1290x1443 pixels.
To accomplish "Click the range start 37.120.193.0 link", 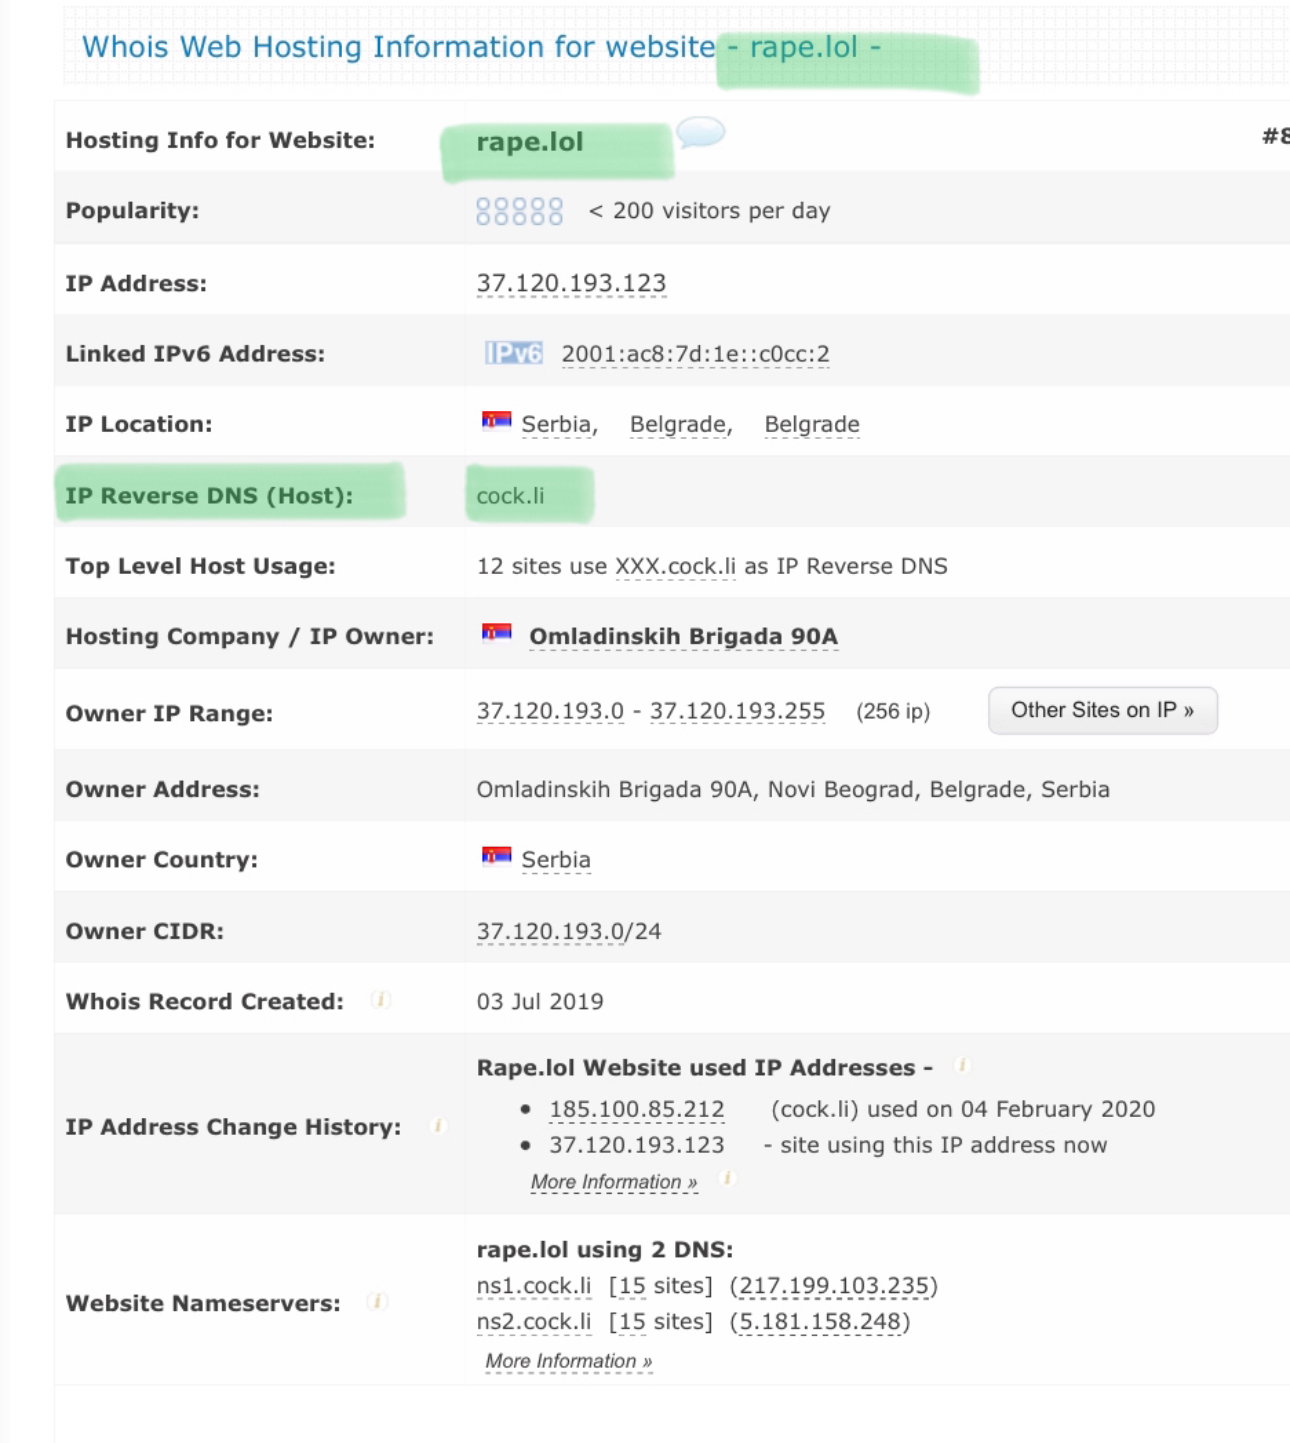I will point(550,712).
